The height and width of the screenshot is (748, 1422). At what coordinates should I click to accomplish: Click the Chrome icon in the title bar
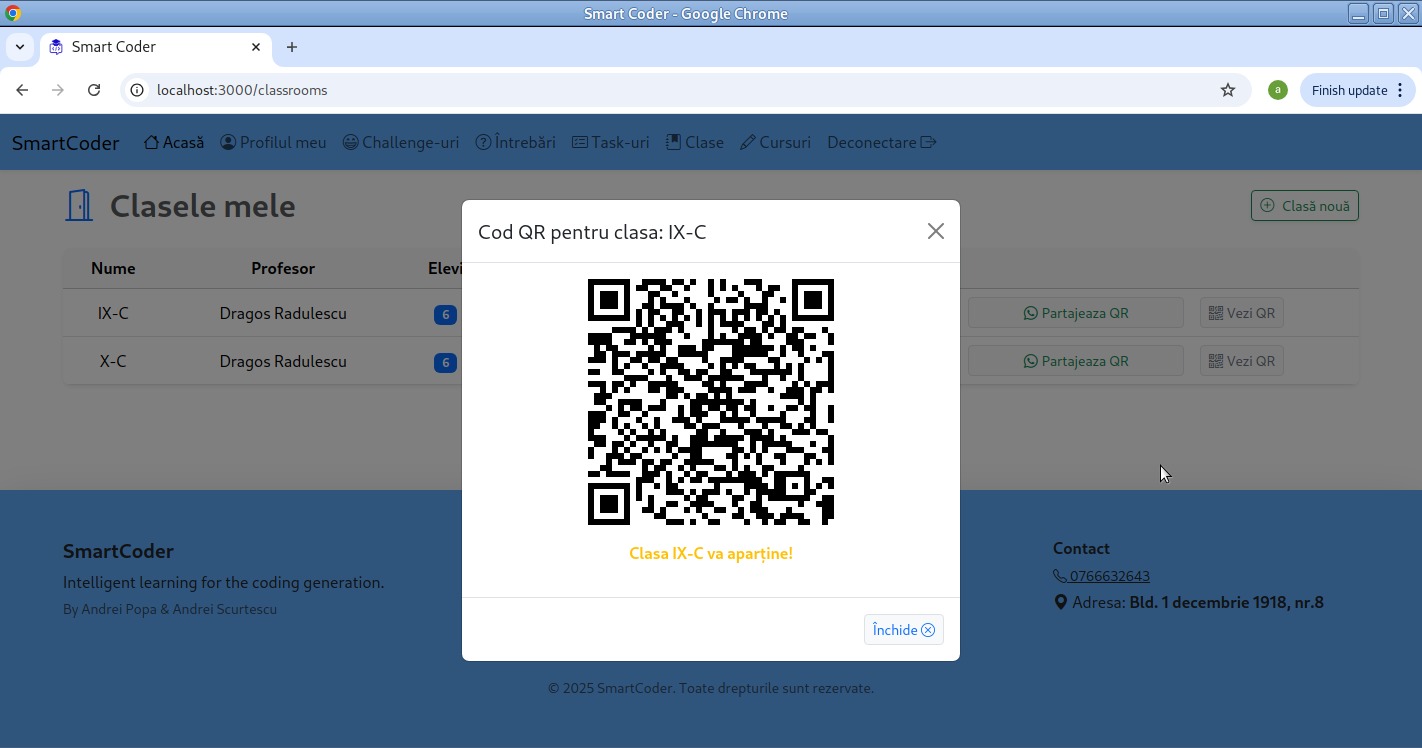point(13,13)
